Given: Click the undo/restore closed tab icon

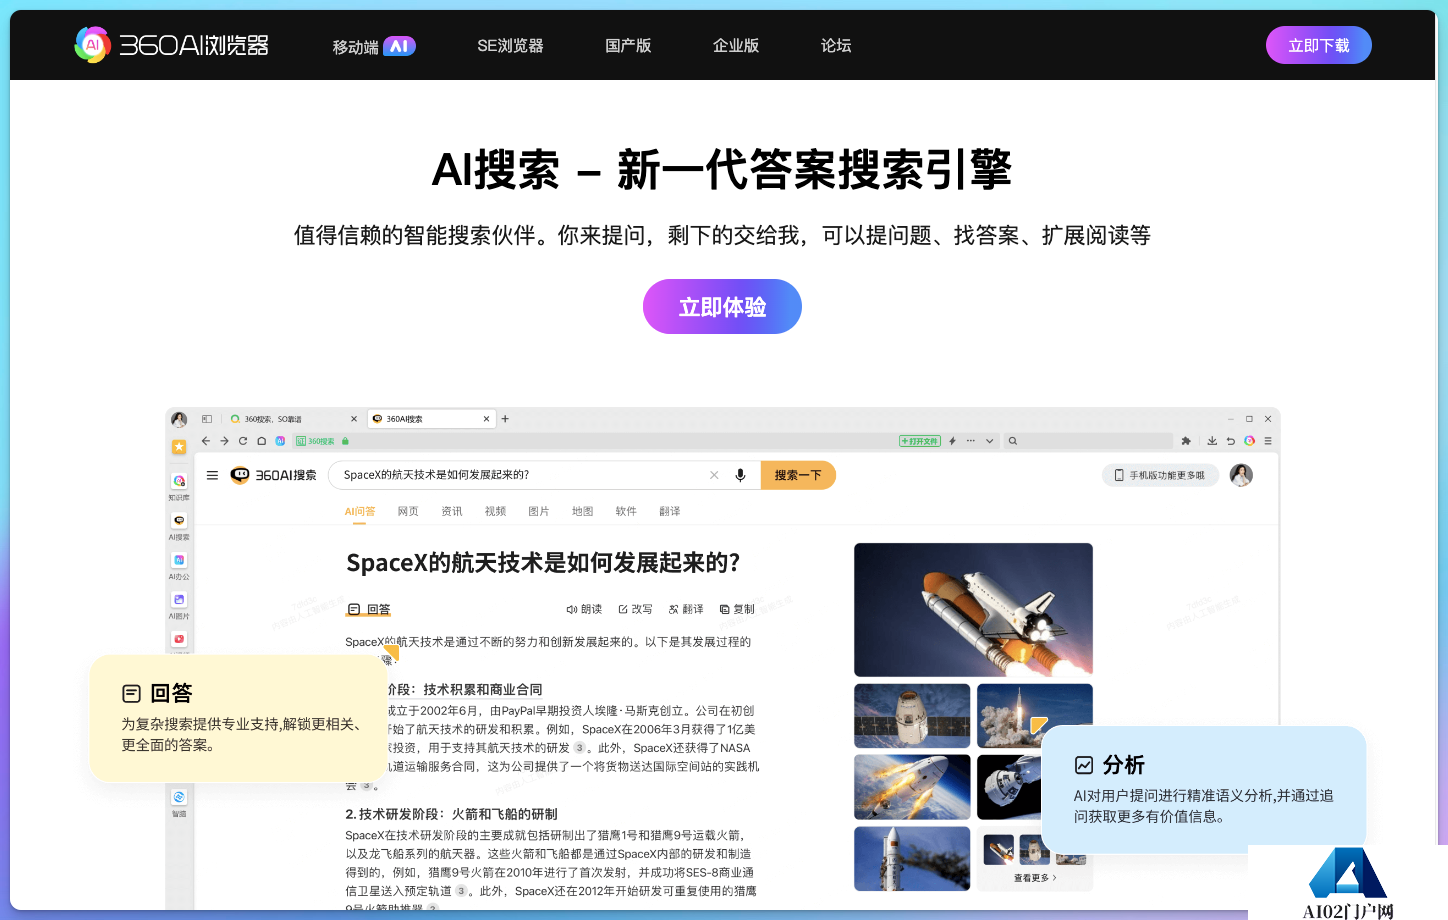Looking at the screenshot, I should 1231,441.
